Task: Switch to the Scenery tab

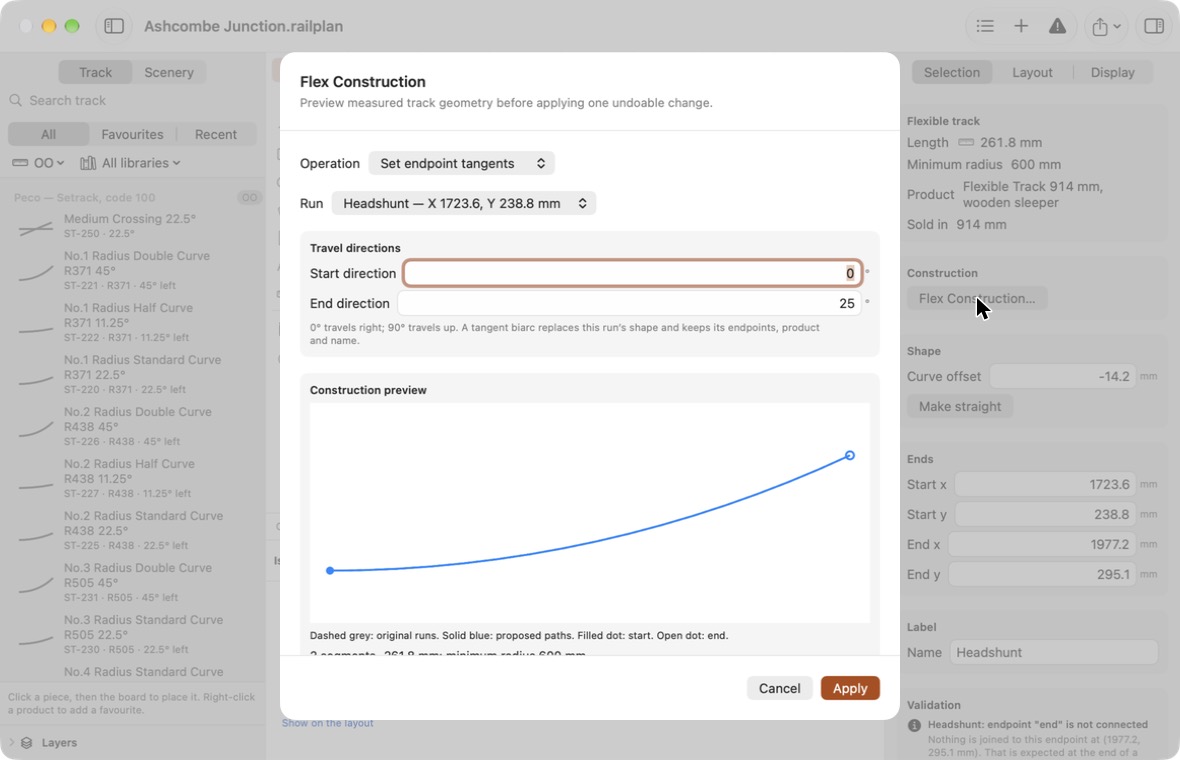Action: (169, 72)
